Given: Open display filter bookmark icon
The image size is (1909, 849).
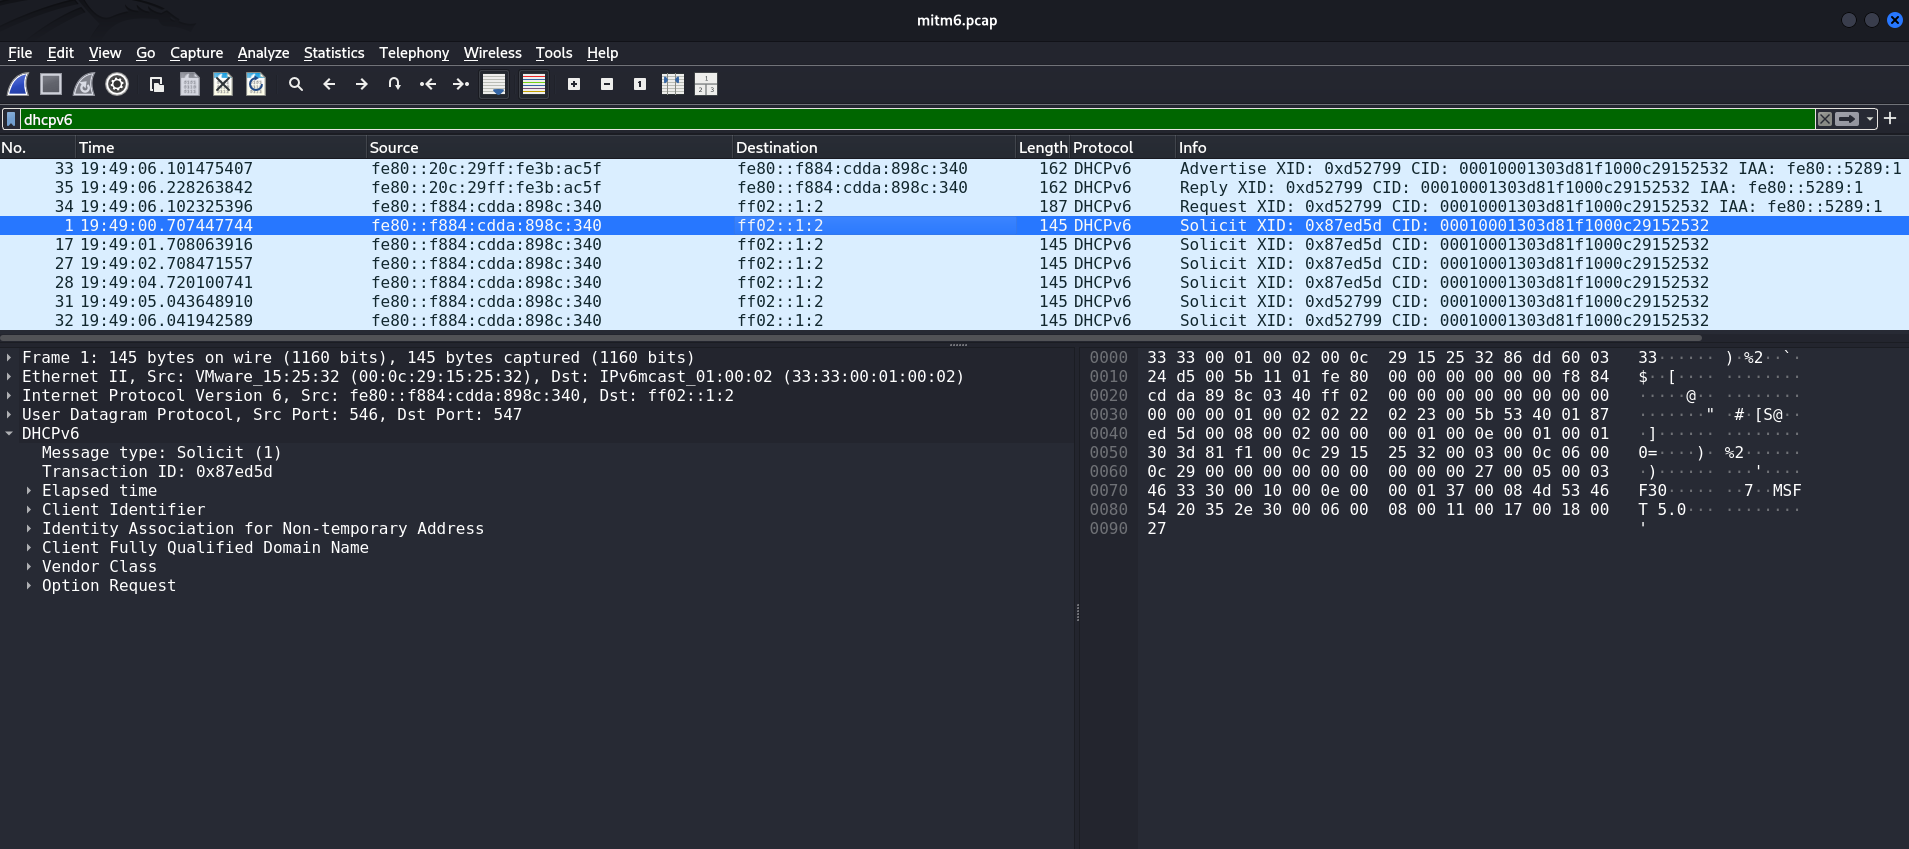Looking at the screenshot, I should tap(11, 119).
